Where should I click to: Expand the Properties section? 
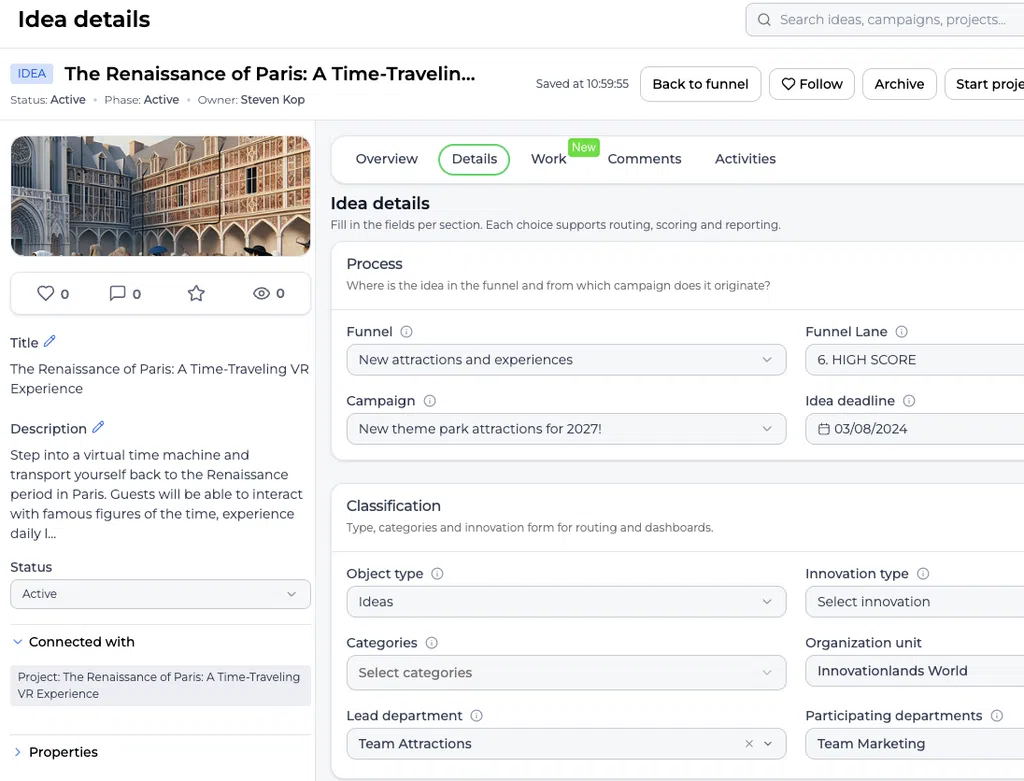tap(18, 752)
